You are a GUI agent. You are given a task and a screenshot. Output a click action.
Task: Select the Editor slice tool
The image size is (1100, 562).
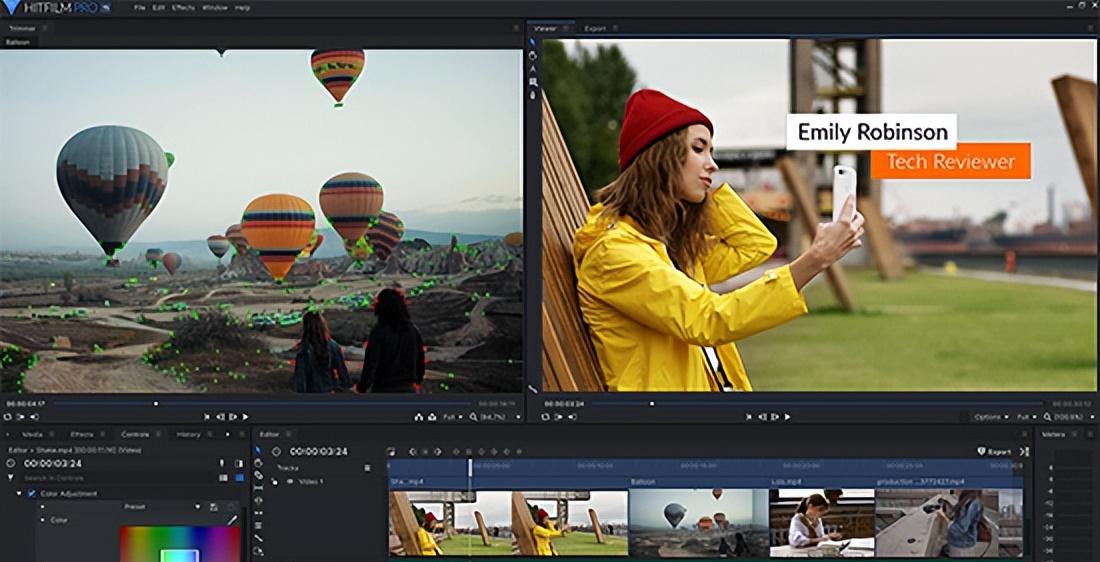pyautogui.click(x=258, y=475)
